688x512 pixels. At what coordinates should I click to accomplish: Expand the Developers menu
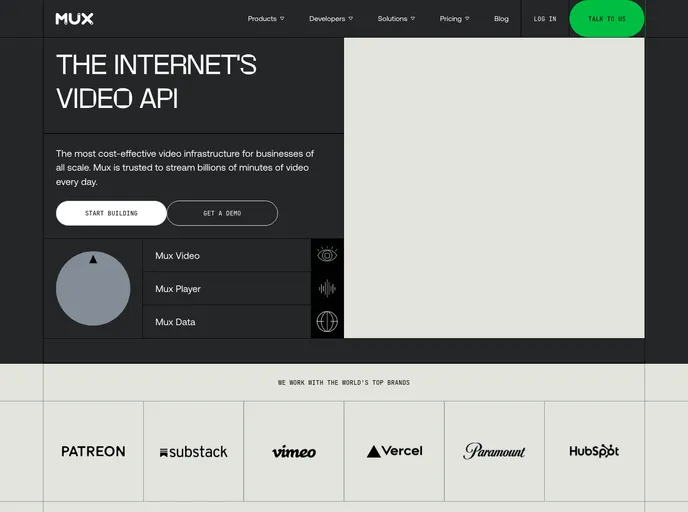pyautogui.click(x=331, y=19)
